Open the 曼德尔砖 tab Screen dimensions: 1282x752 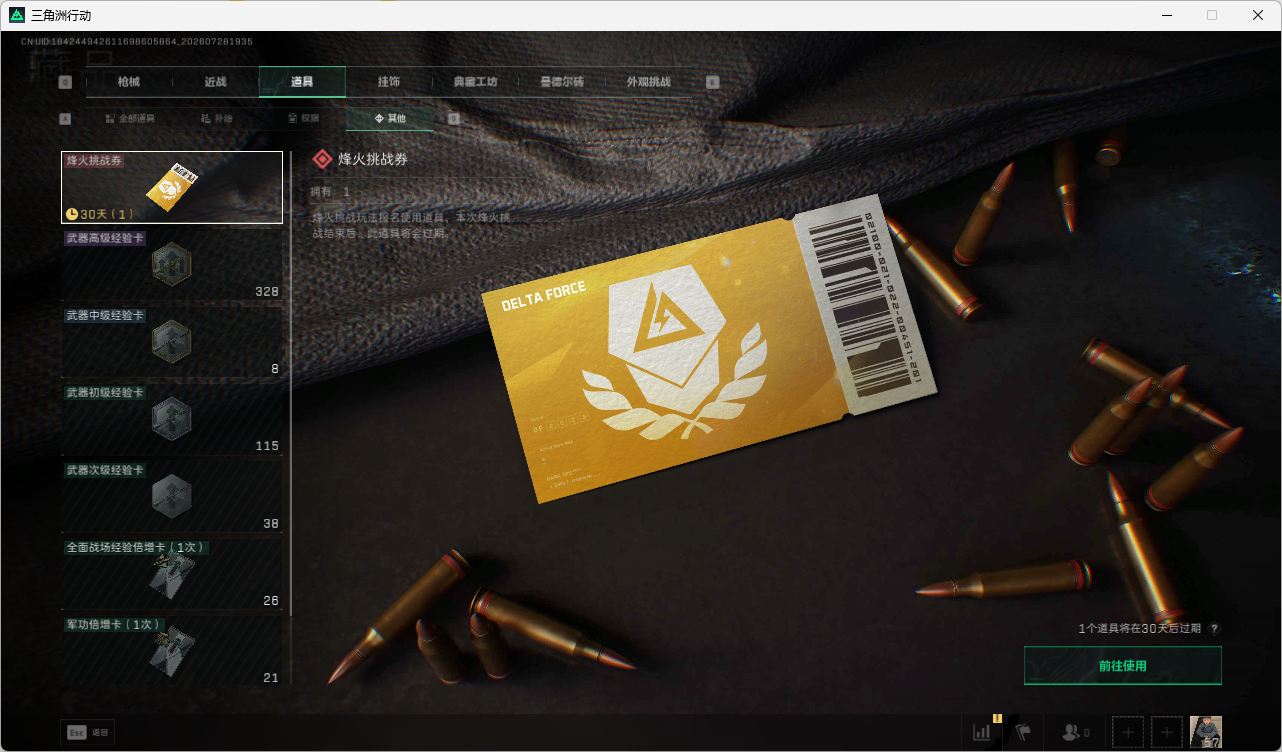[x=561, y=82]
